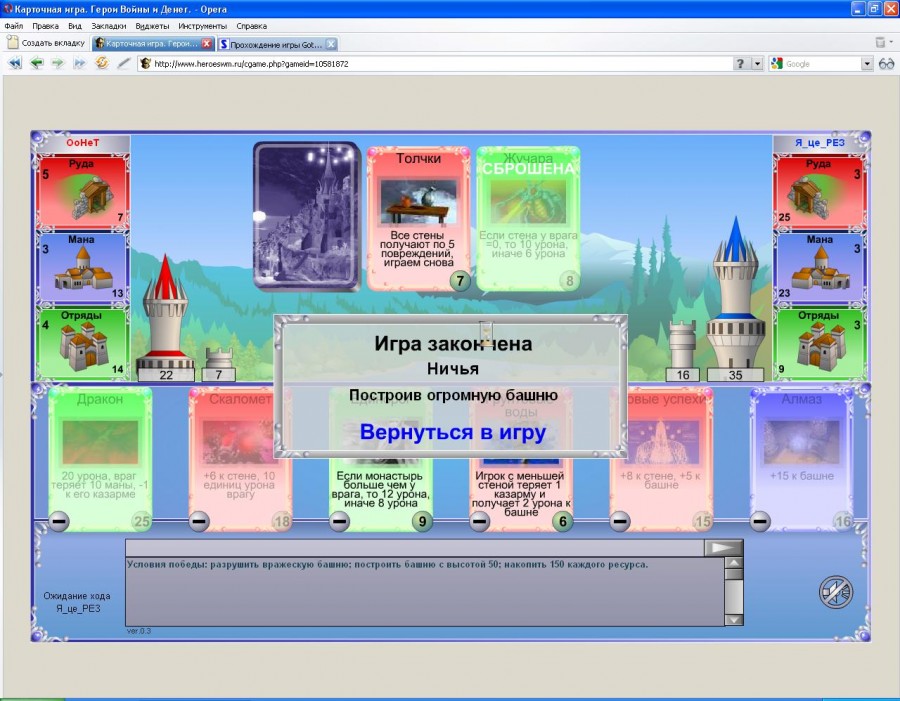Click the Google search field

(x=822, y=64)
